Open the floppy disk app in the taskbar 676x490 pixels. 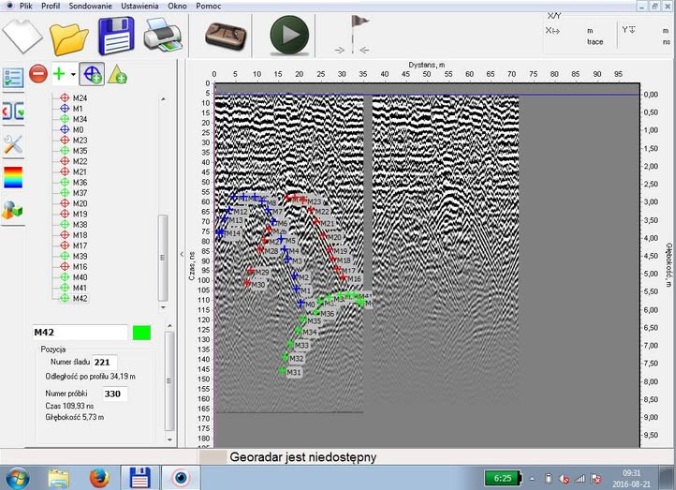(141, 478)
